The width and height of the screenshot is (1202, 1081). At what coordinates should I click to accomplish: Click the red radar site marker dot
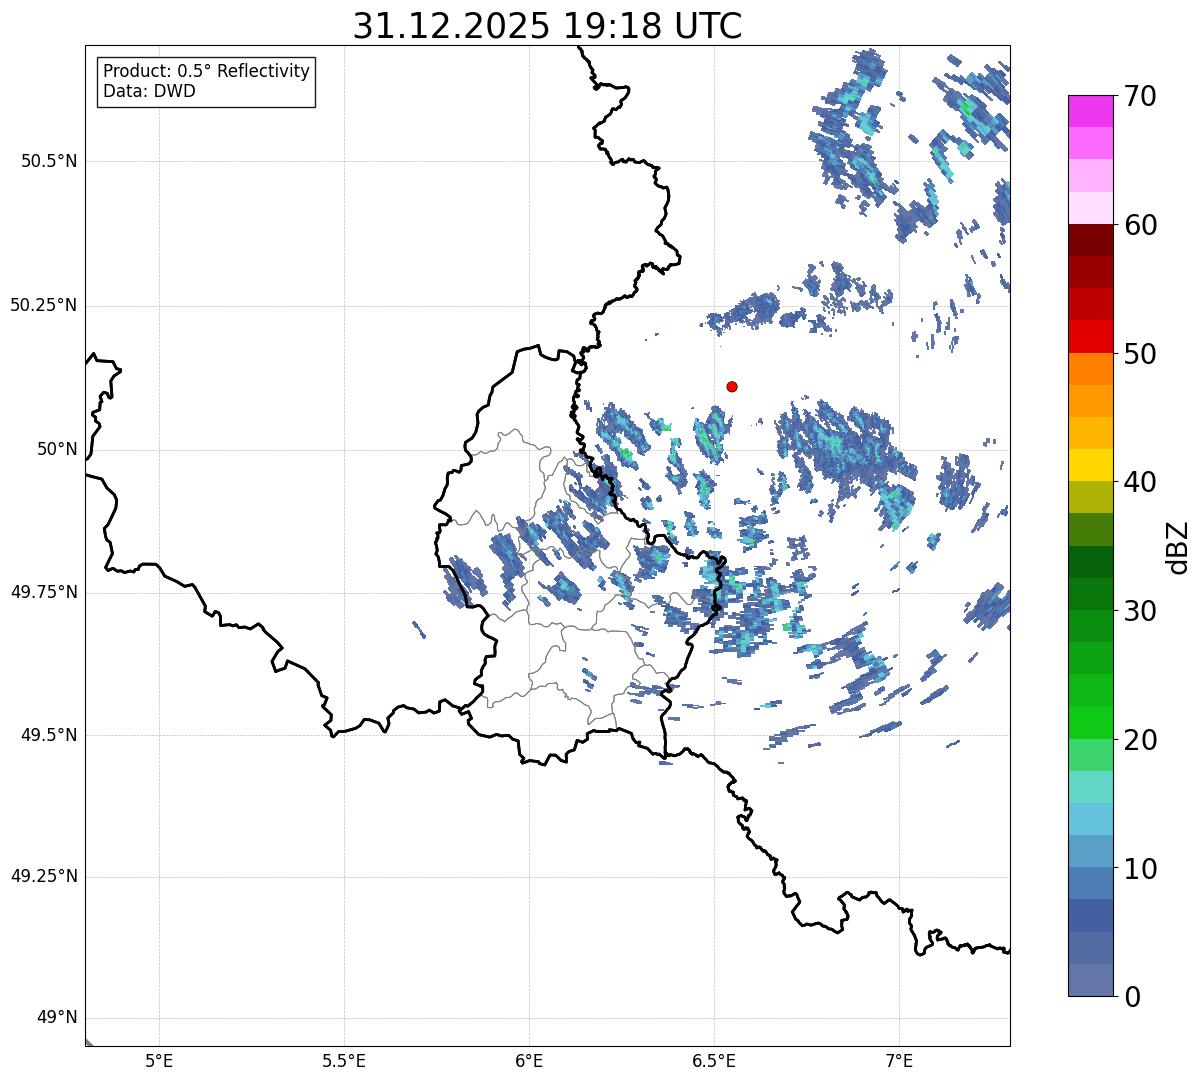click(732, 386)
